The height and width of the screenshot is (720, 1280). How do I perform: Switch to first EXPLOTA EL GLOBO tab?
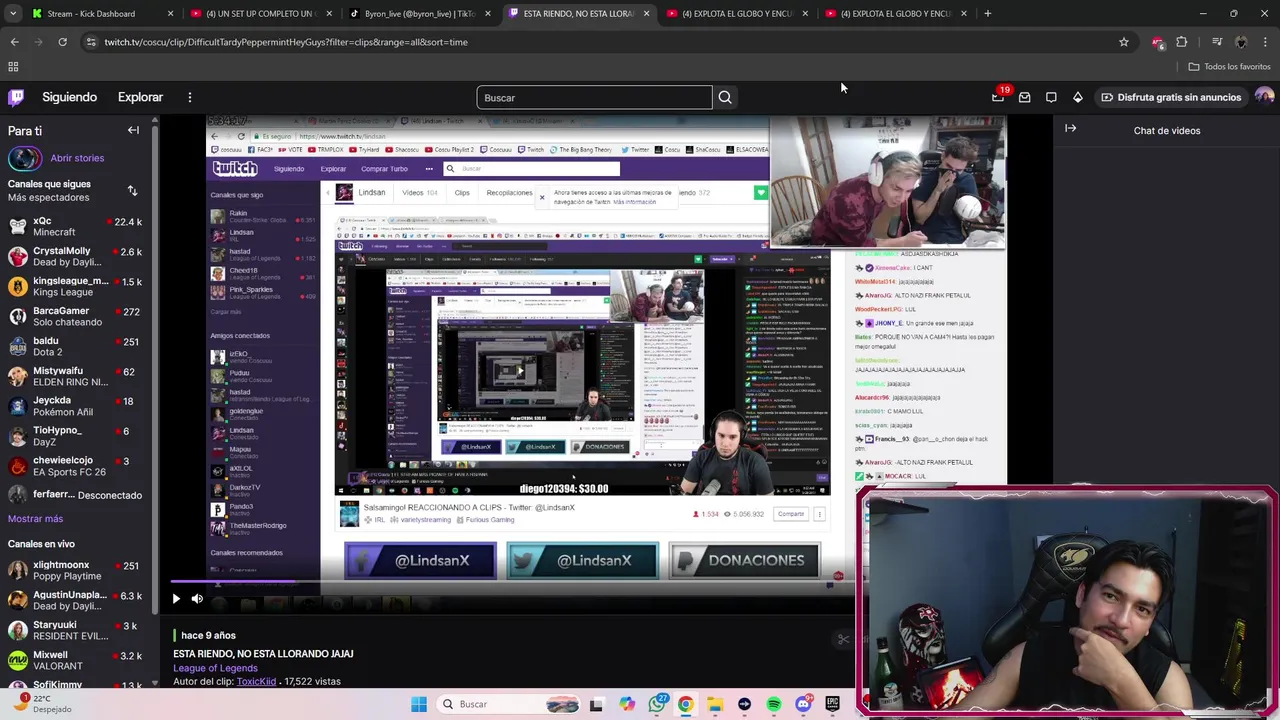point(737,14)
